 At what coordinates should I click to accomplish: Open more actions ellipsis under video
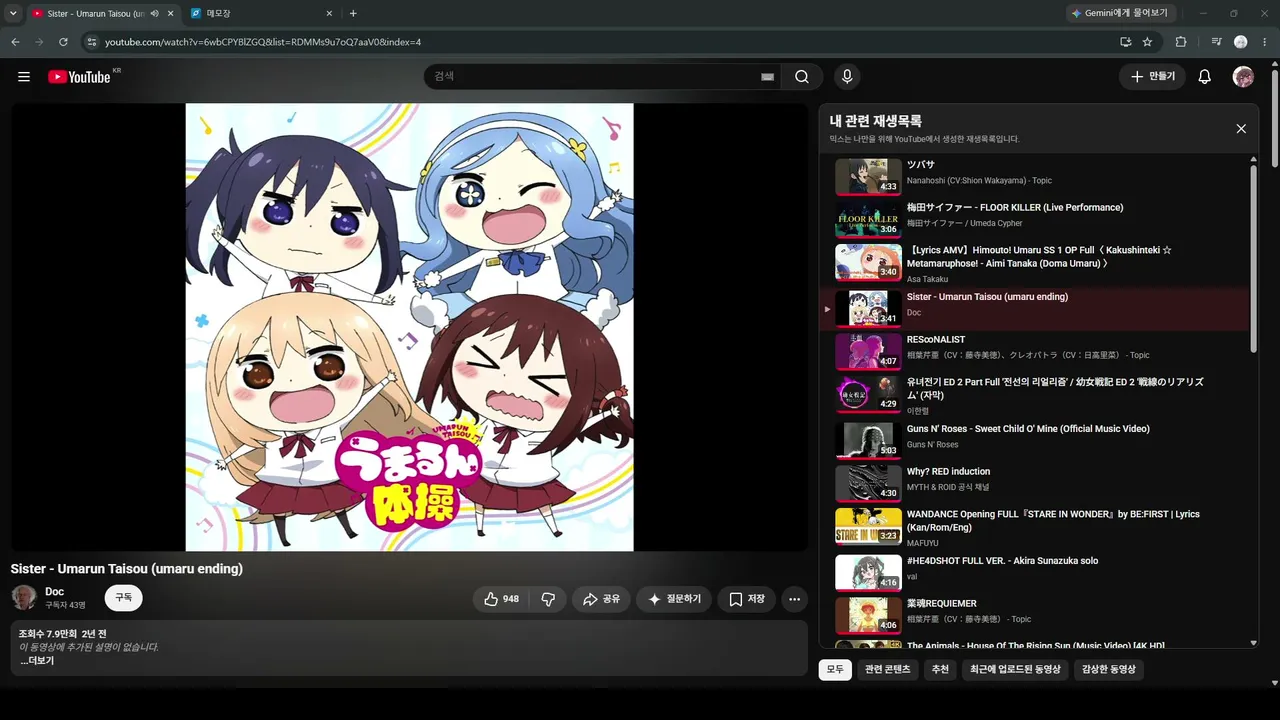pyautogui.click(x=794, y=599)
